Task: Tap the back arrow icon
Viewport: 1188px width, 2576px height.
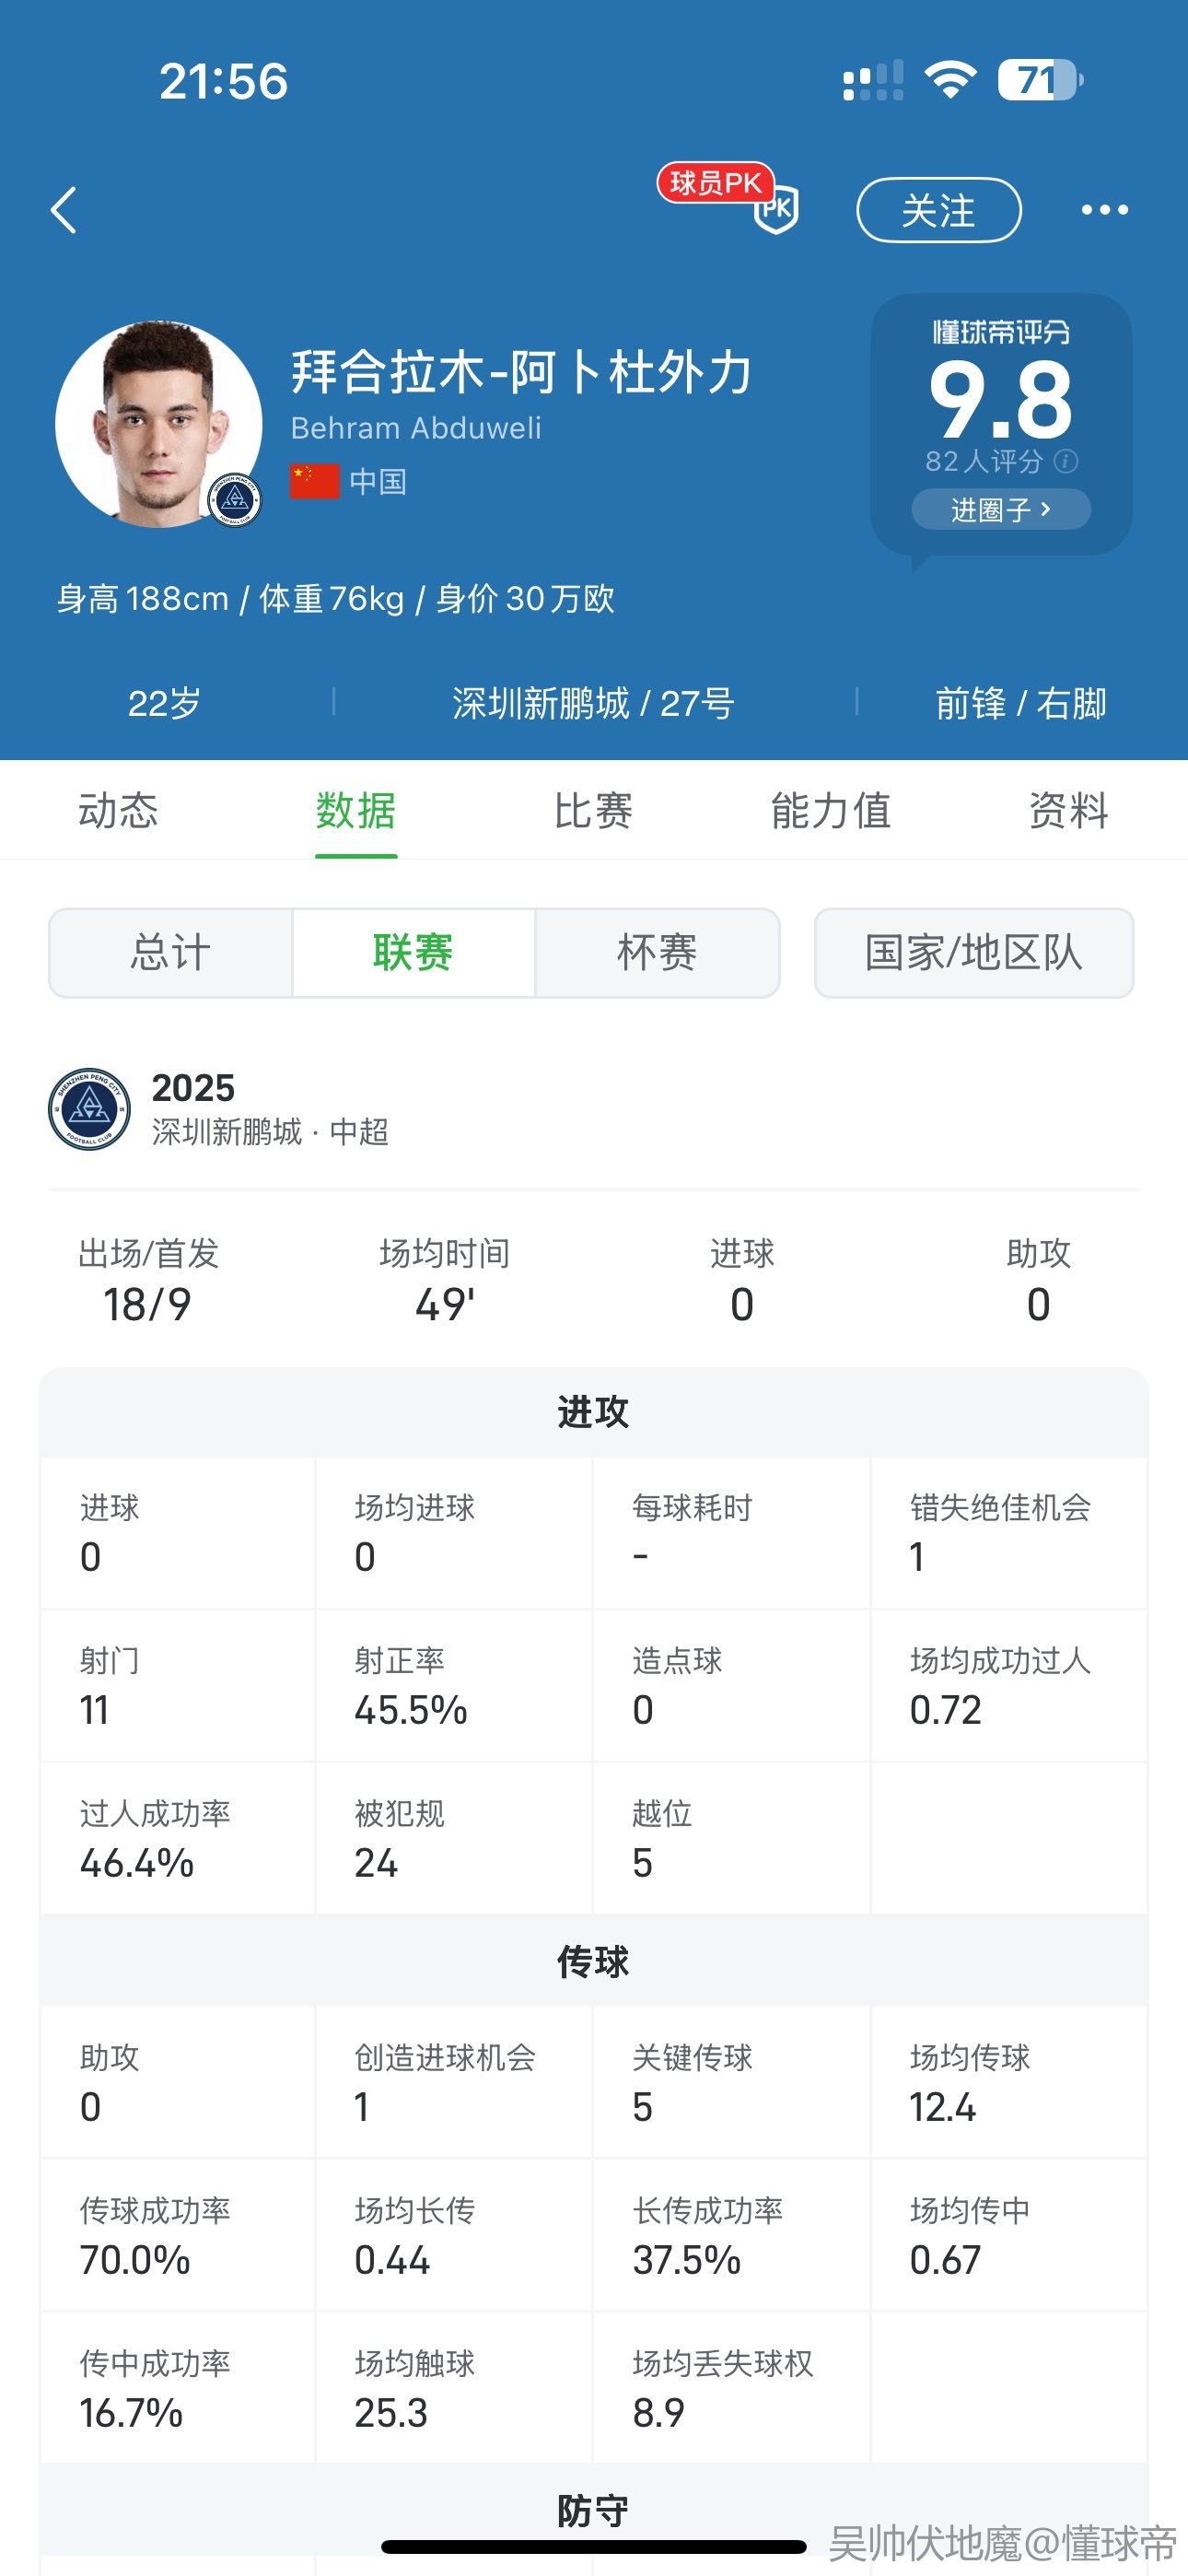Action: pyautogui.click(x=64, y=210)
